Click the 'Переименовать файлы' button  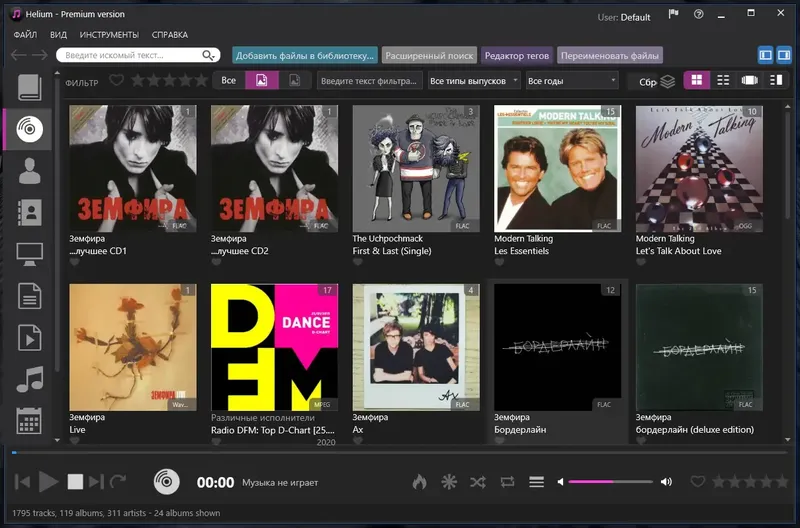pos(610,56)
